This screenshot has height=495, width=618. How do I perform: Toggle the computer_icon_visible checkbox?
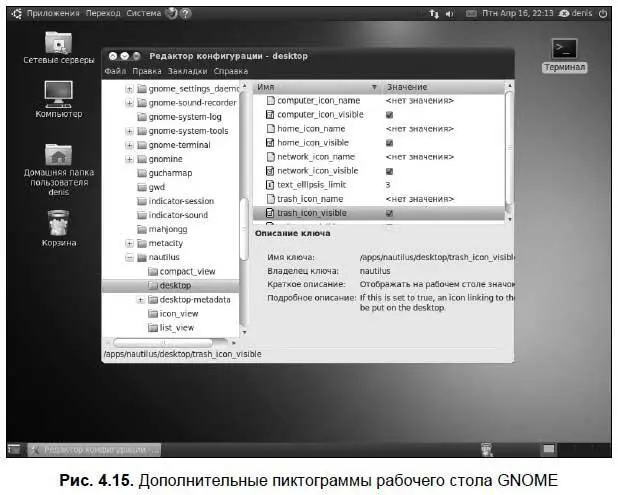(x=389, y=115)
